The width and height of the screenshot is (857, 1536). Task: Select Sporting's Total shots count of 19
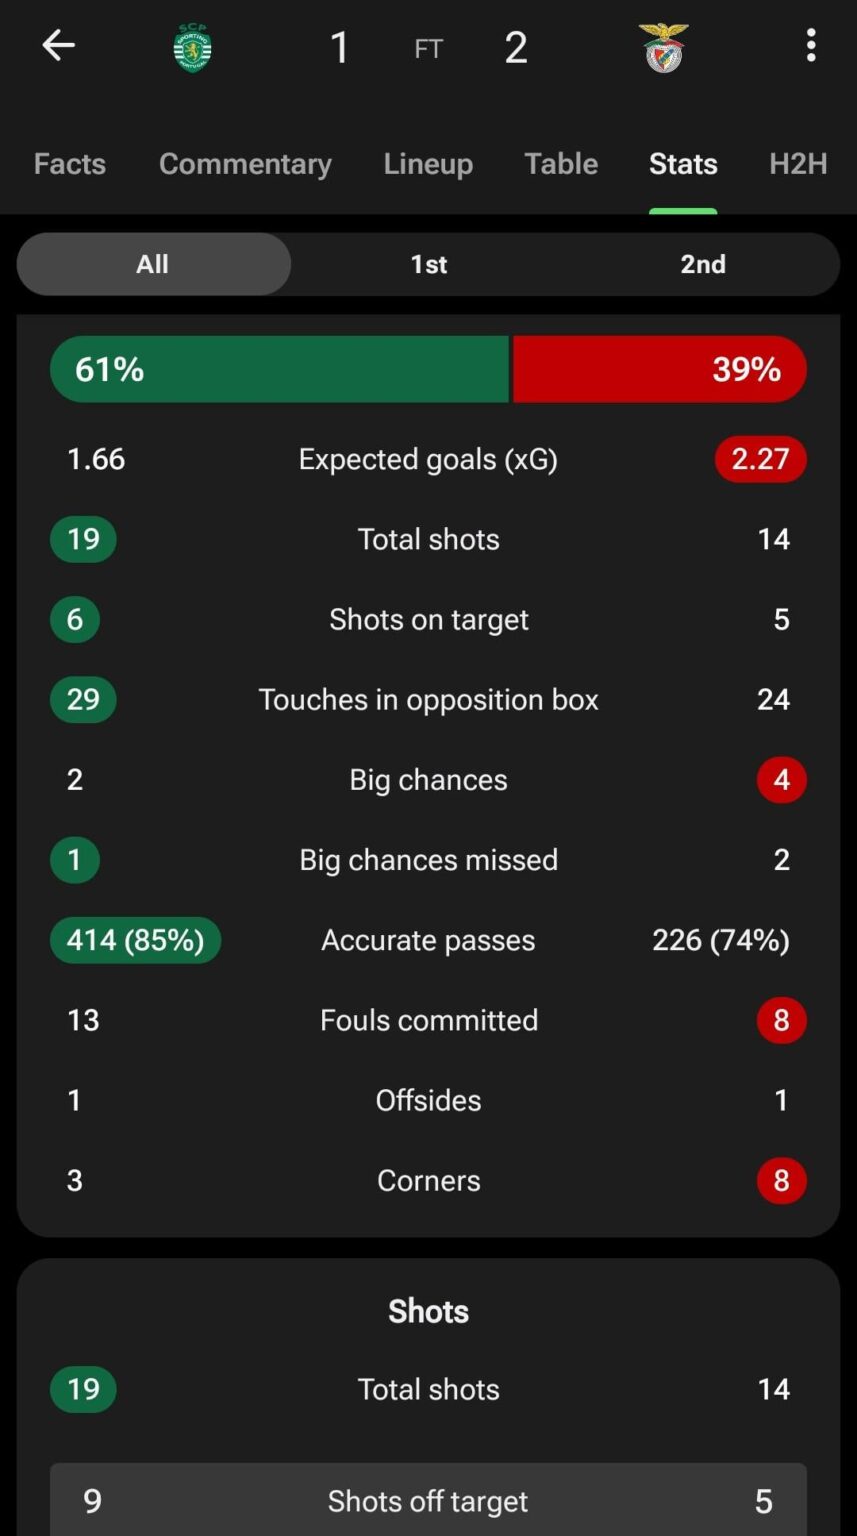[82, 539]
